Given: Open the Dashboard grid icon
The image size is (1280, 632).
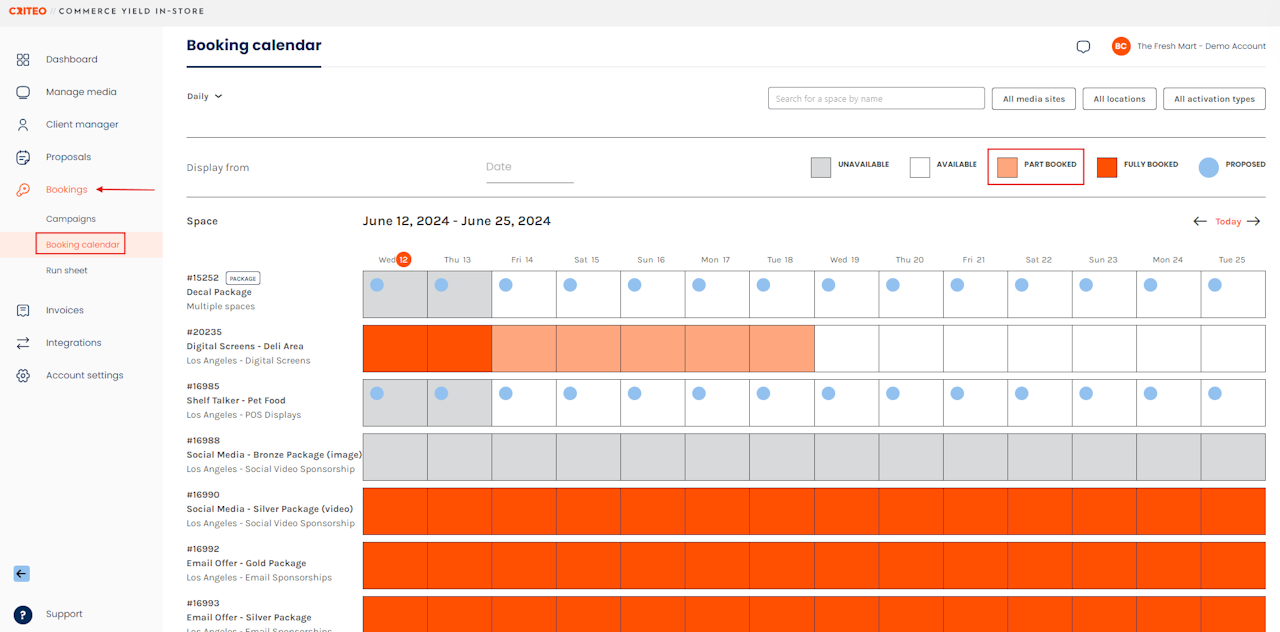Looking at the screenshot, I should (x=23, y=60).
